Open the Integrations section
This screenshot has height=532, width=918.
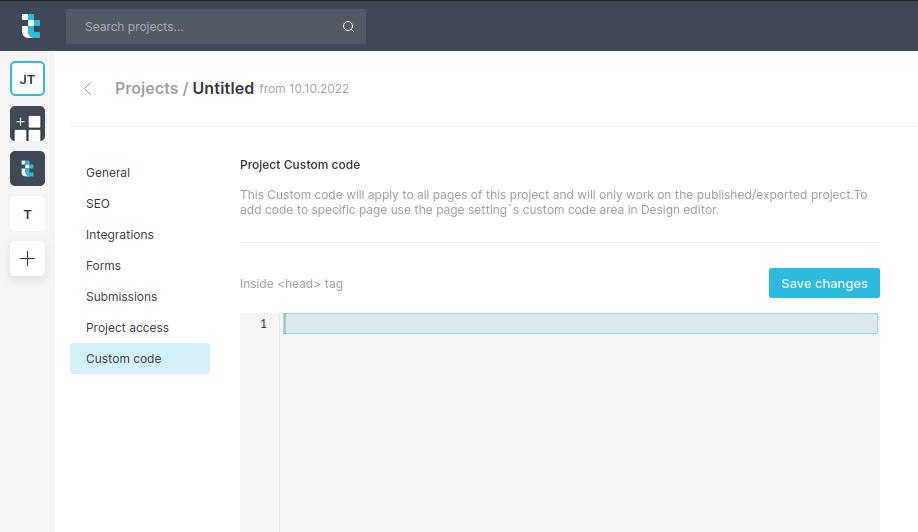pyautogui.click(x=120, y=235)
